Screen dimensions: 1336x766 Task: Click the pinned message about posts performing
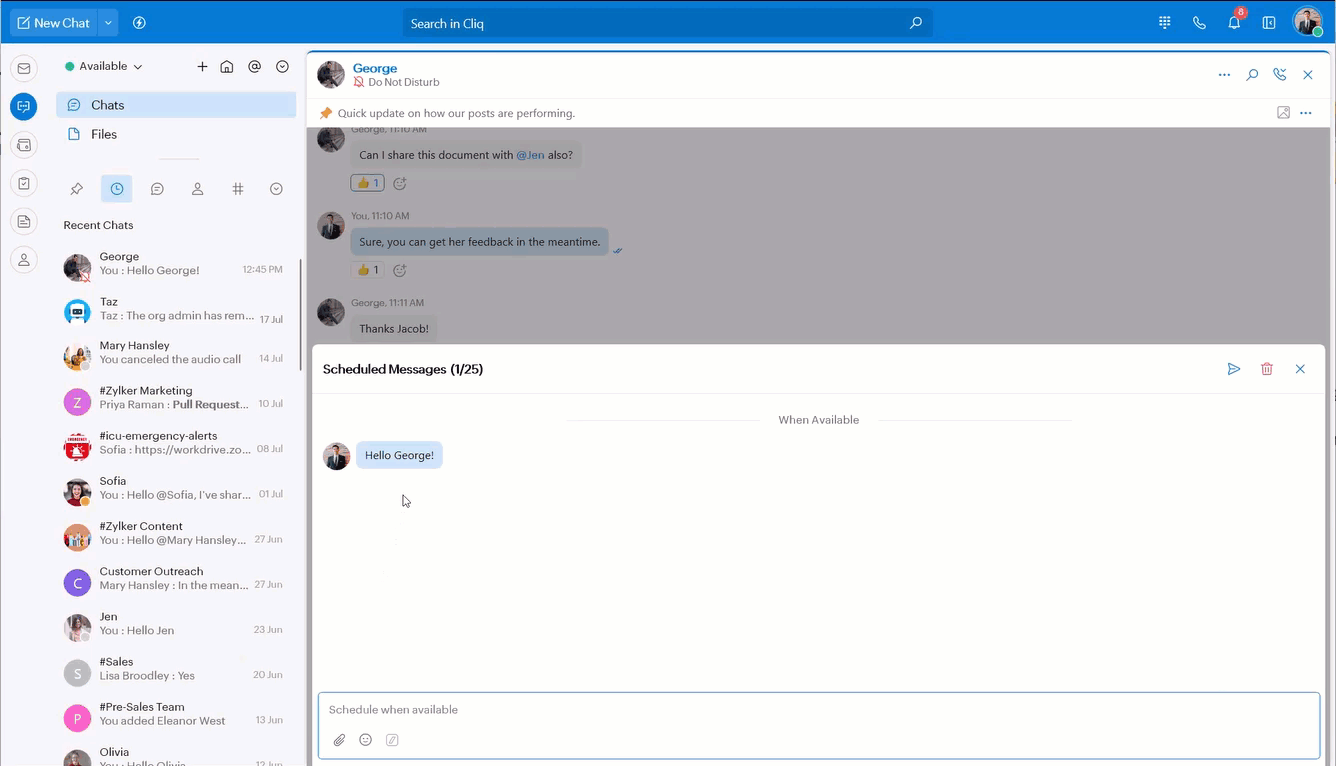coord(456,113)
